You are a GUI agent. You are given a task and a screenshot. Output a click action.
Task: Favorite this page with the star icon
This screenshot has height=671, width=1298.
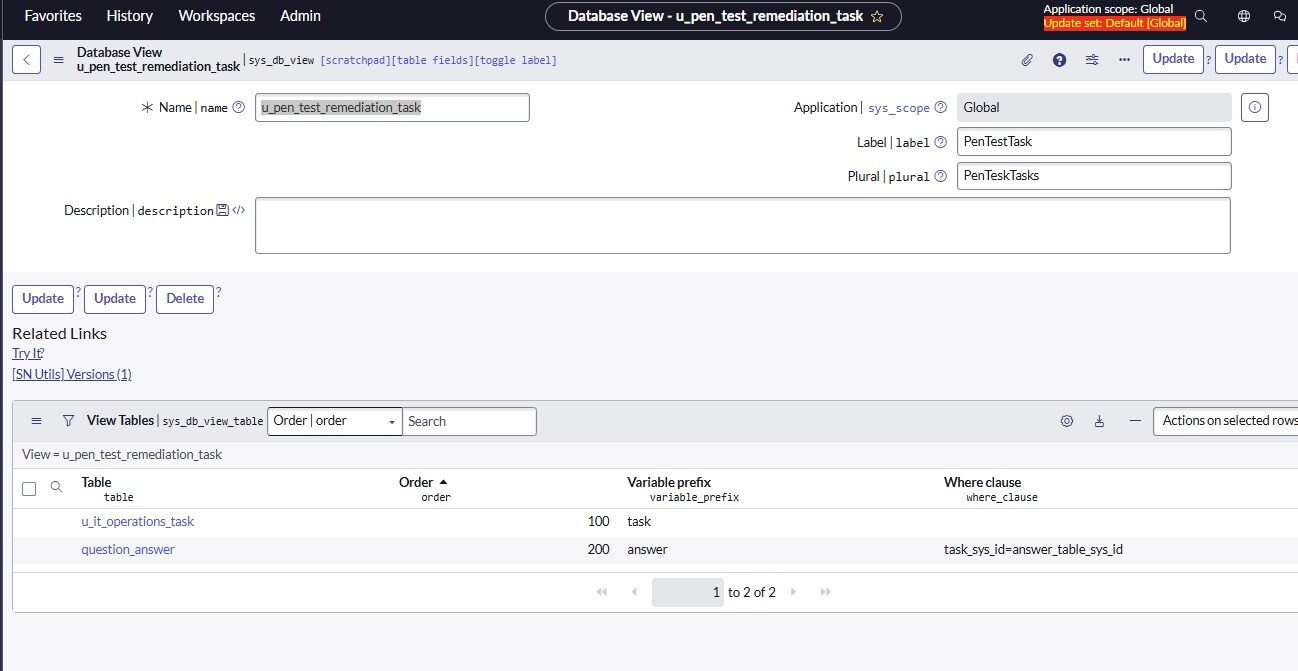pos(877,16)
